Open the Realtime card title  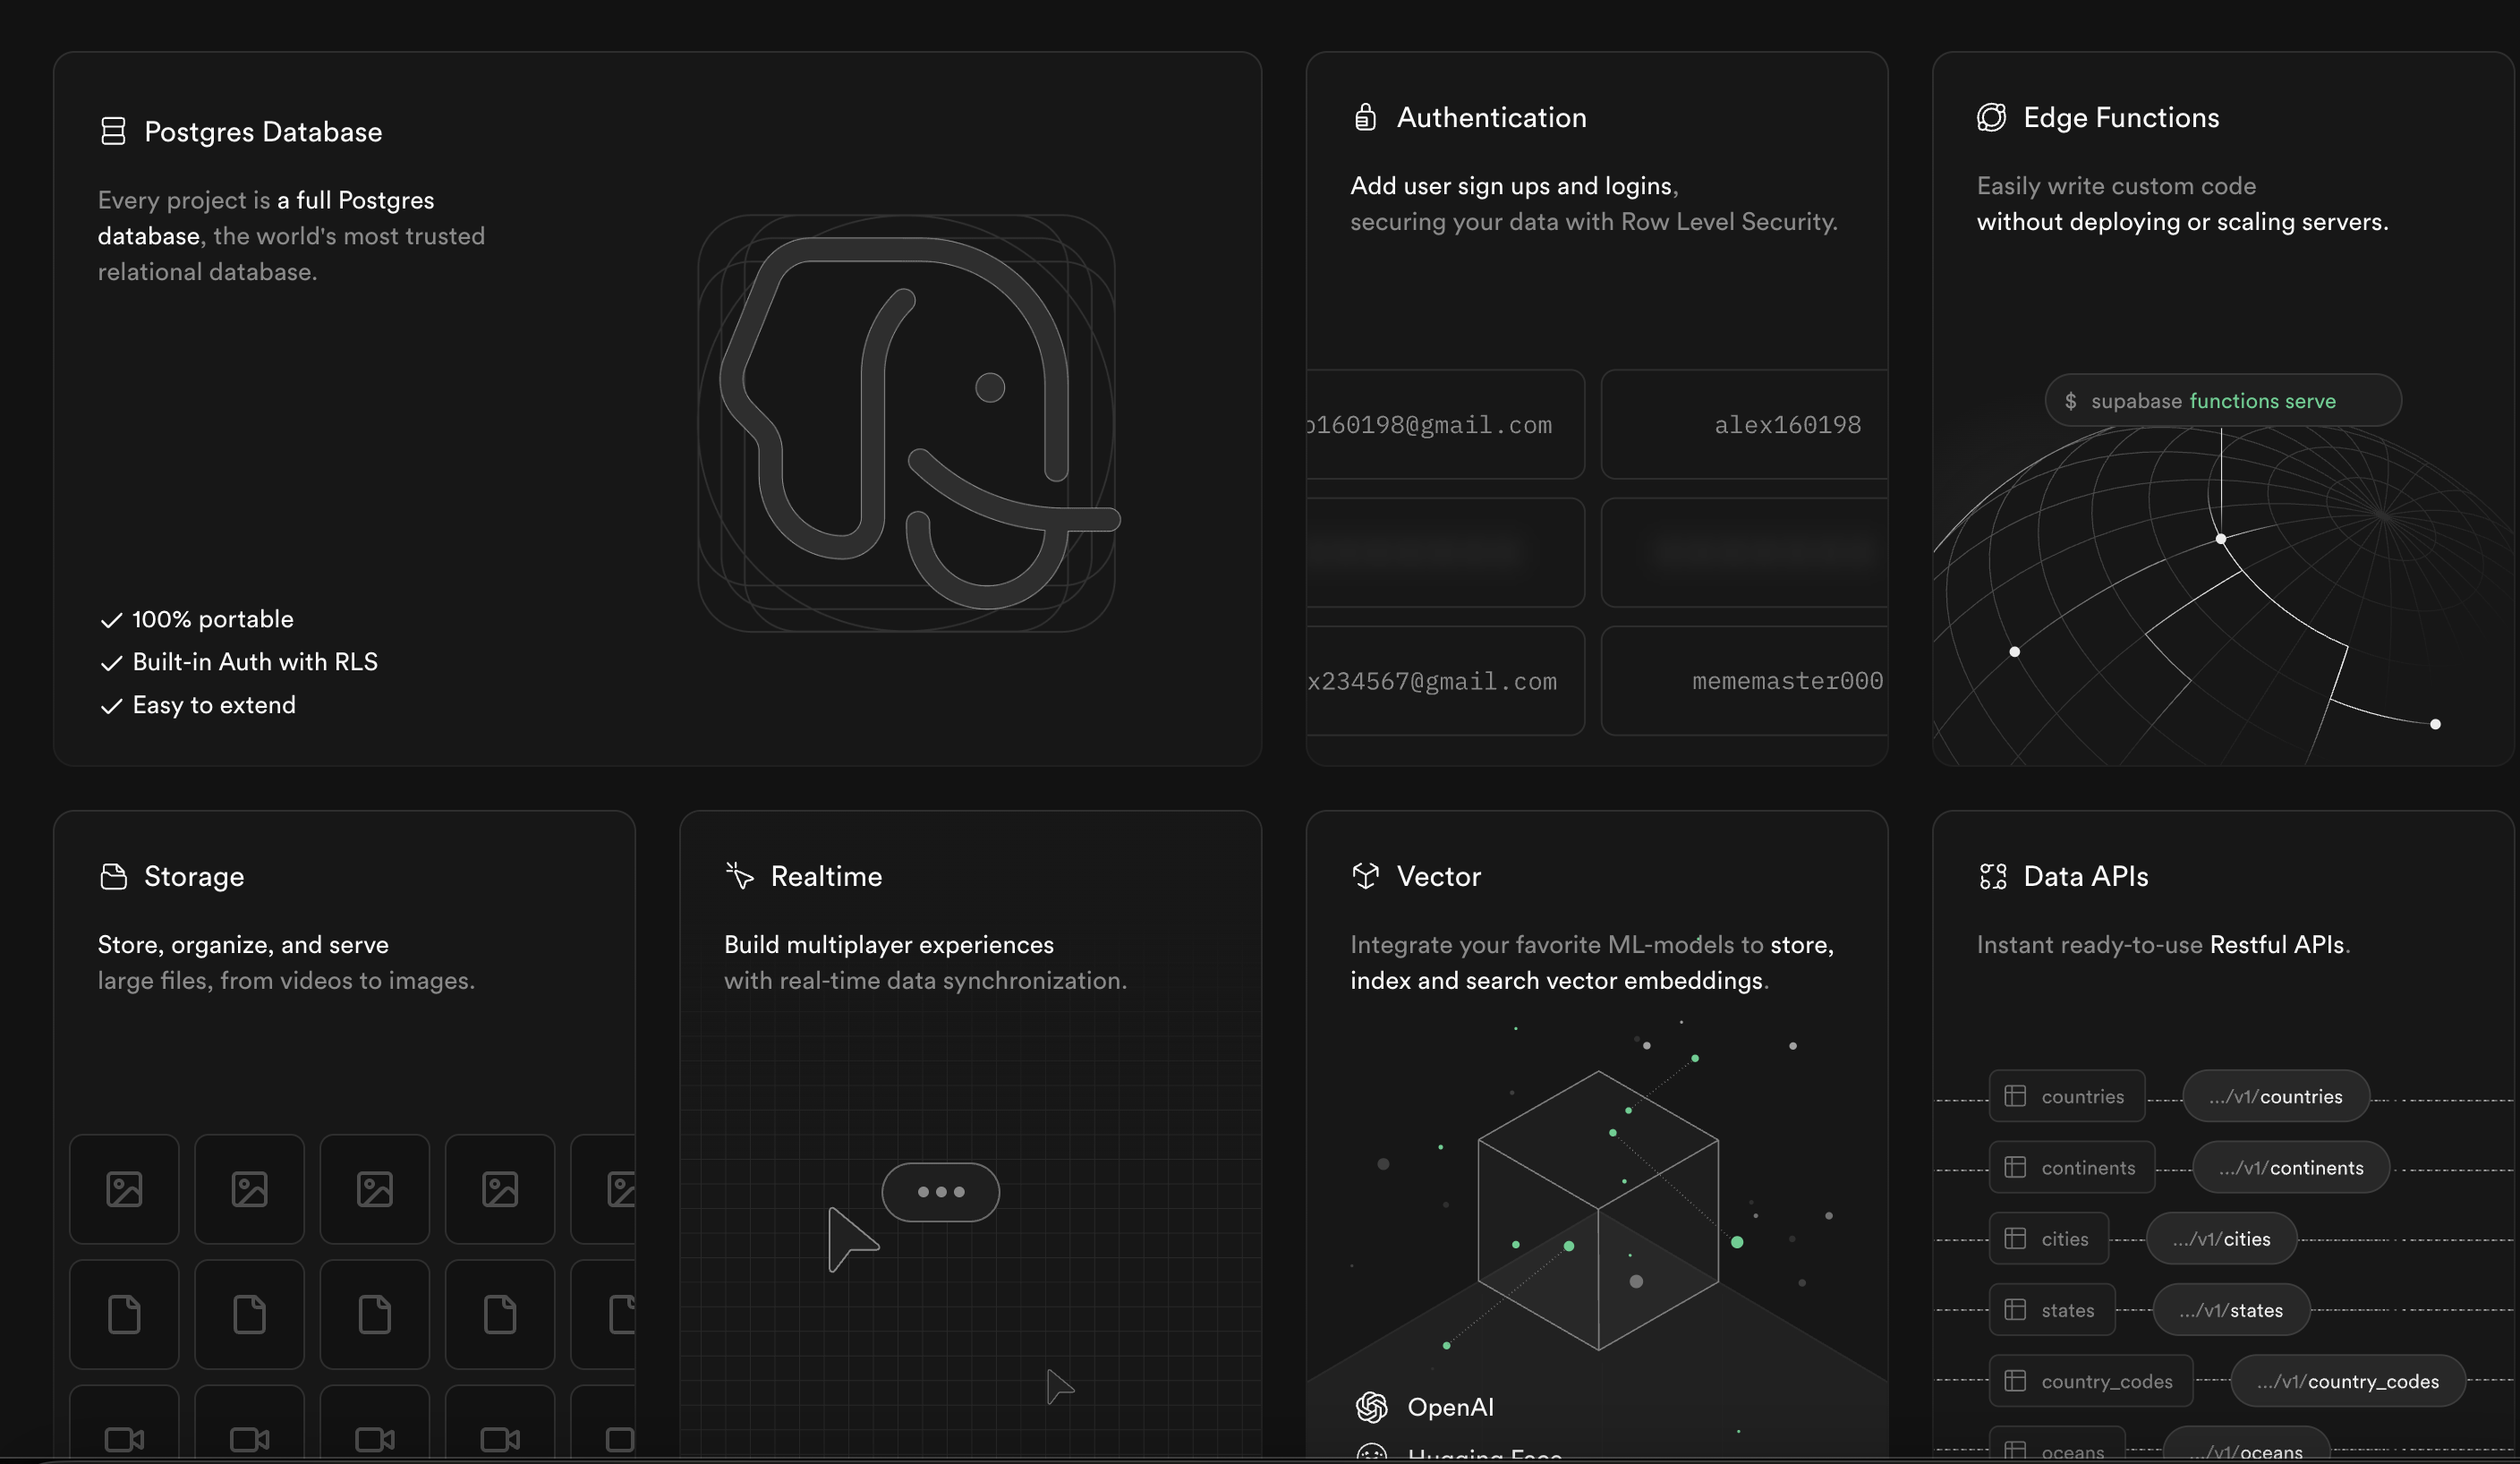pyautogui.click(x=826, y=876)
